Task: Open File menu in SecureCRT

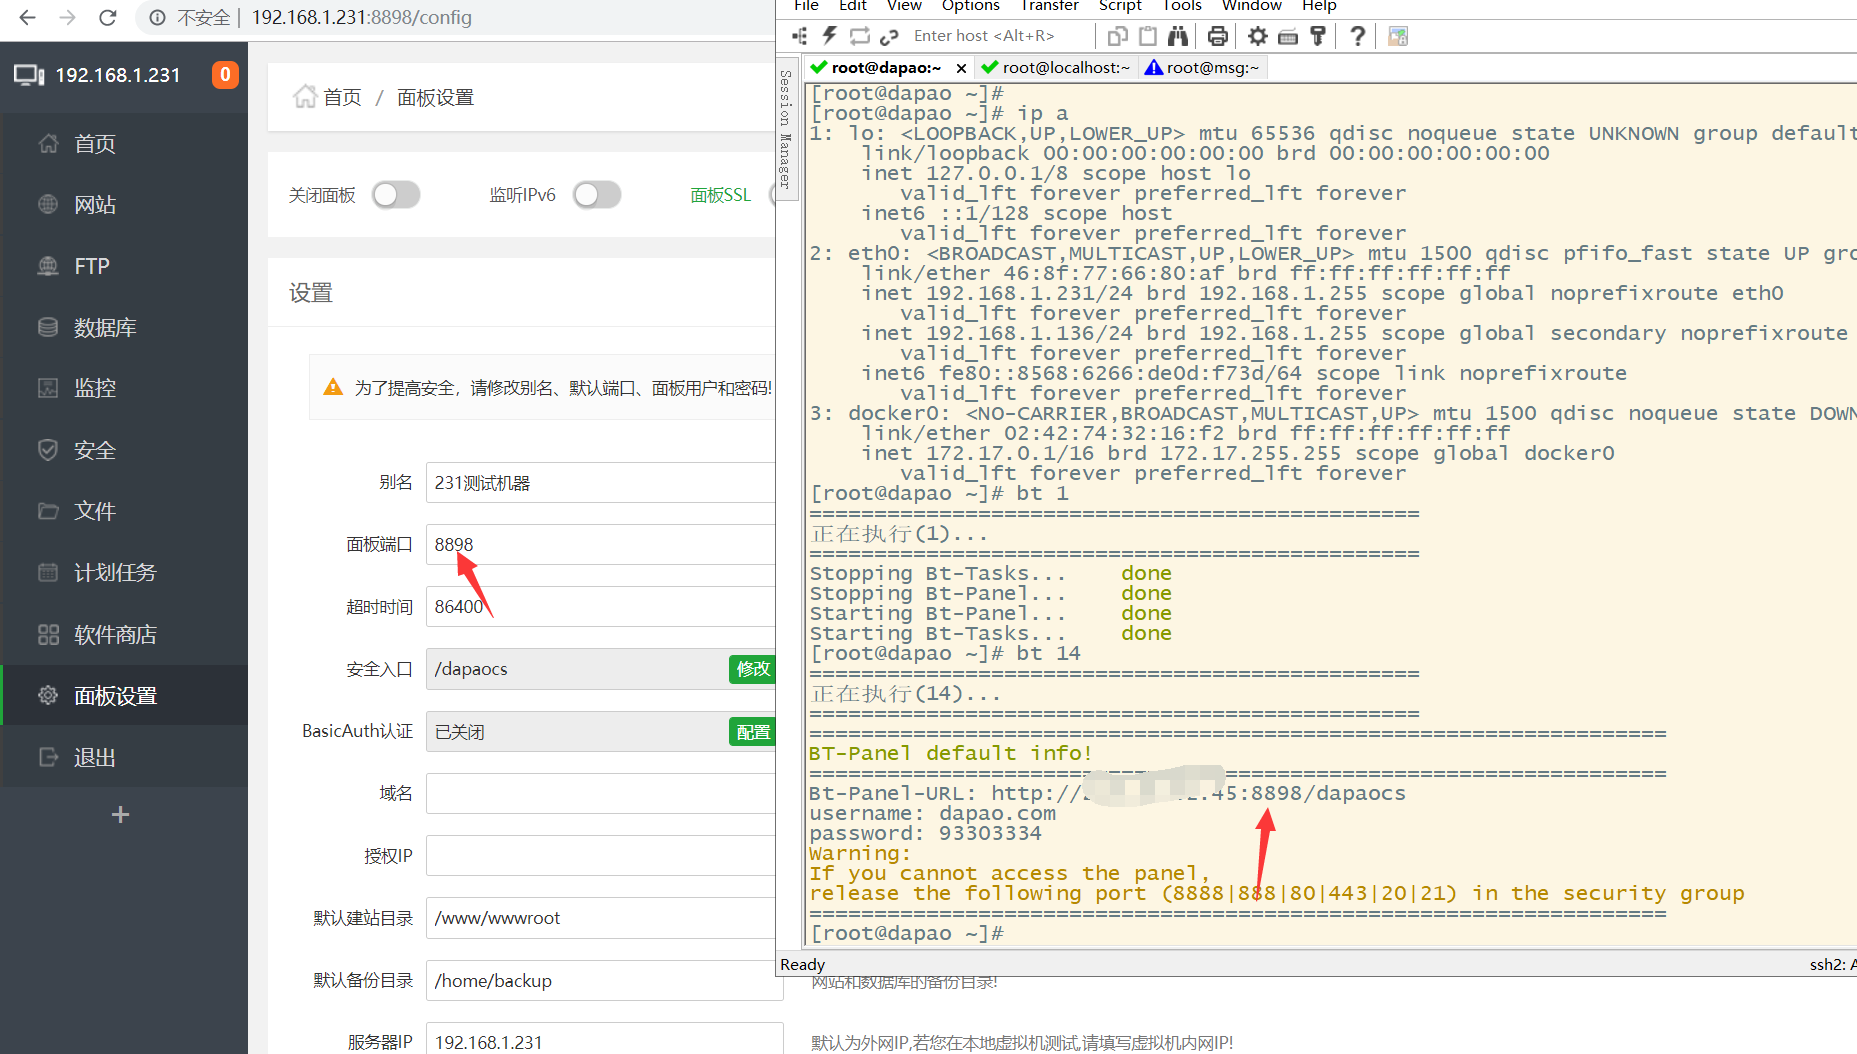Action: (806, 6)
